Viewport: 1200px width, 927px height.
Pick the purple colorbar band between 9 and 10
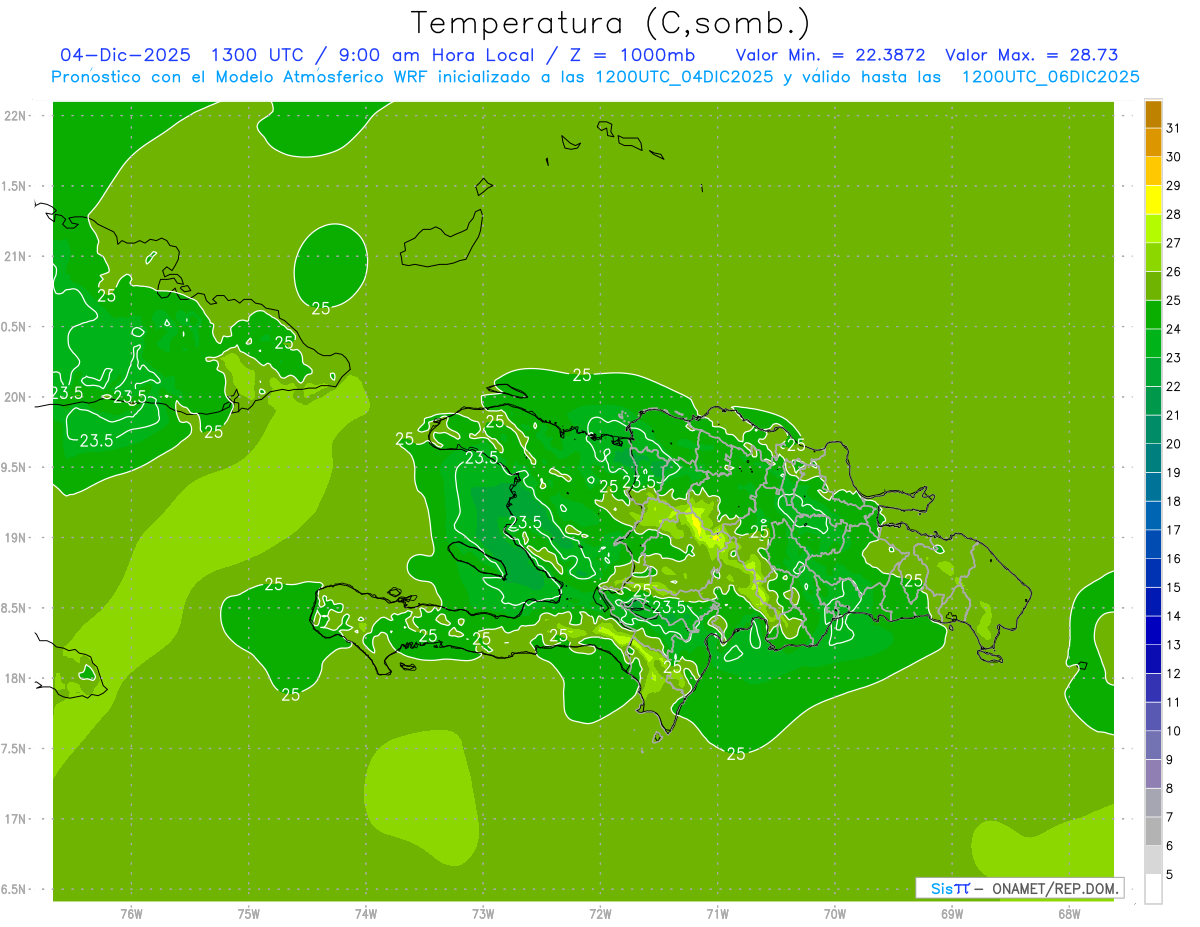(1153, 745)
